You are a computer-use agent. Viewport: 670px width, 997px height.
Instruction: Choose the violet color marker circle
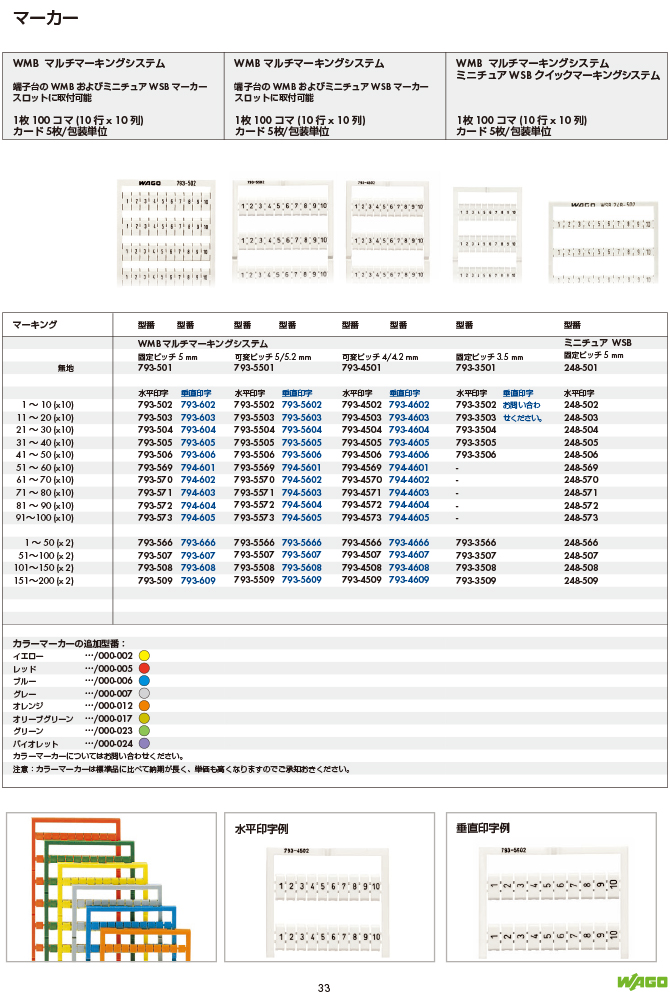(144, 744)
